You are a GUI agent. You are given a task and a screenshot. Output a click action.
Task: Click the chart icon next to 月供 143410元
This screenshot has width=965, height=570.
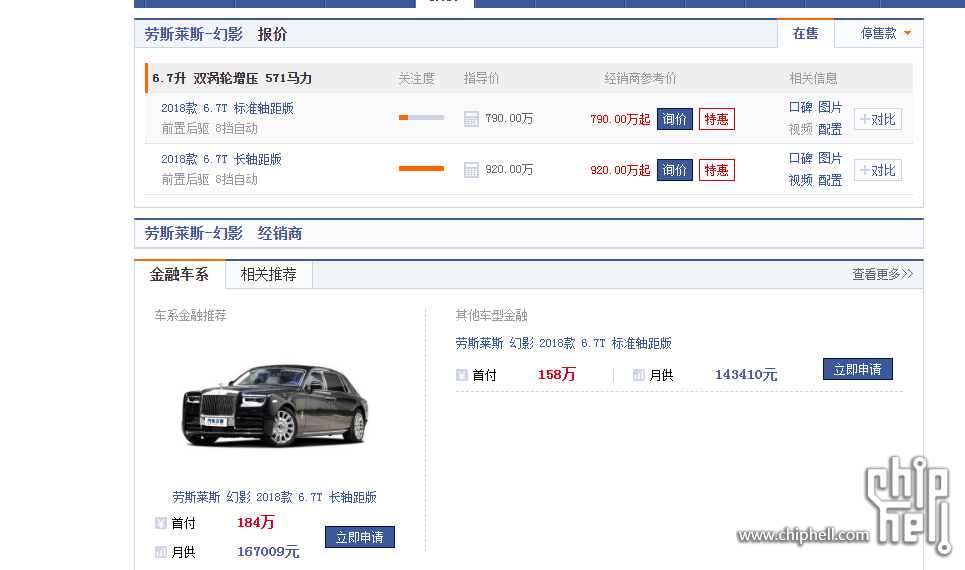coord(639,375)
